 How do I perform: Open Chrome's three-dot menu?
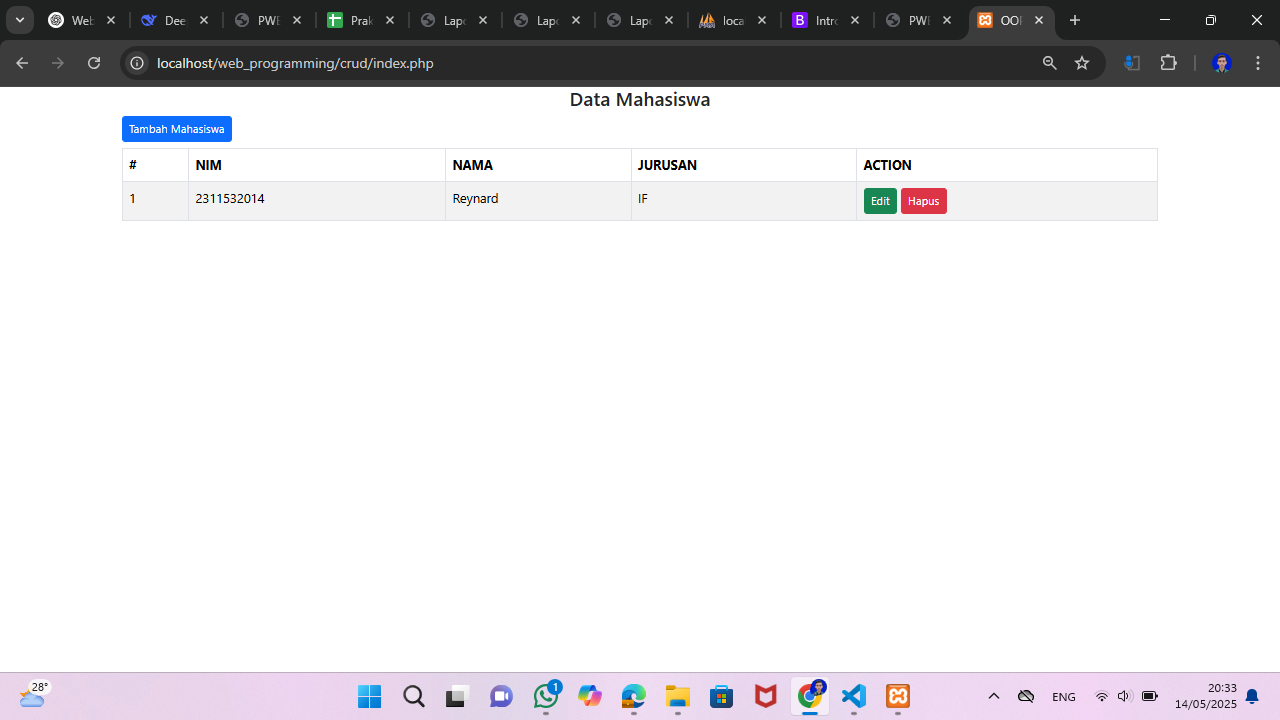(1257, 62)
